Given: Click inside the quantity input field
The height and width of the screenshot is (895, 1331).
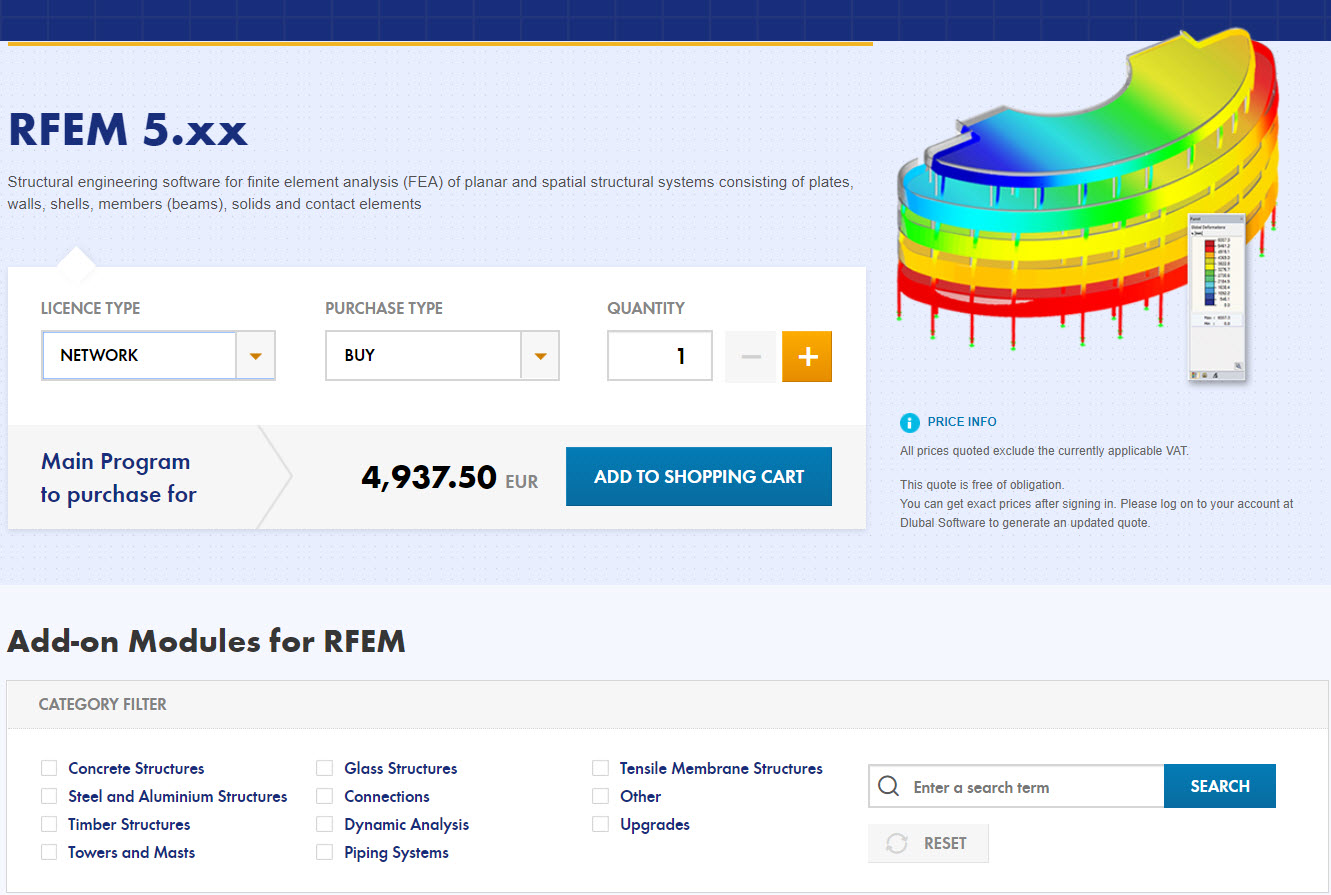Looking at the screenshot, I should (659, 355).
